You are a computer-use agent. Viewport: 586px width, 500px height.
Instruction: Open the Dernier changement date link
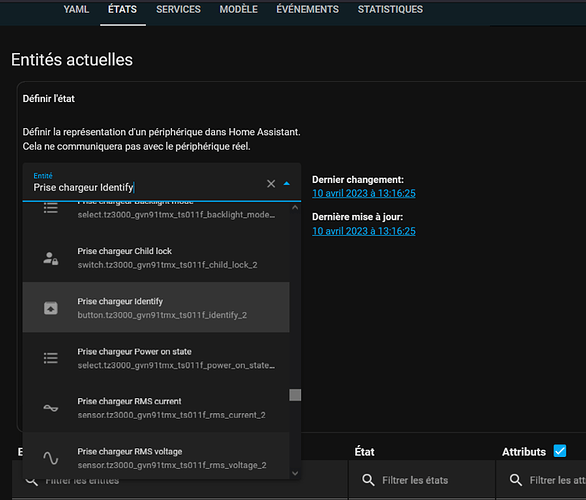pos(364,194)
